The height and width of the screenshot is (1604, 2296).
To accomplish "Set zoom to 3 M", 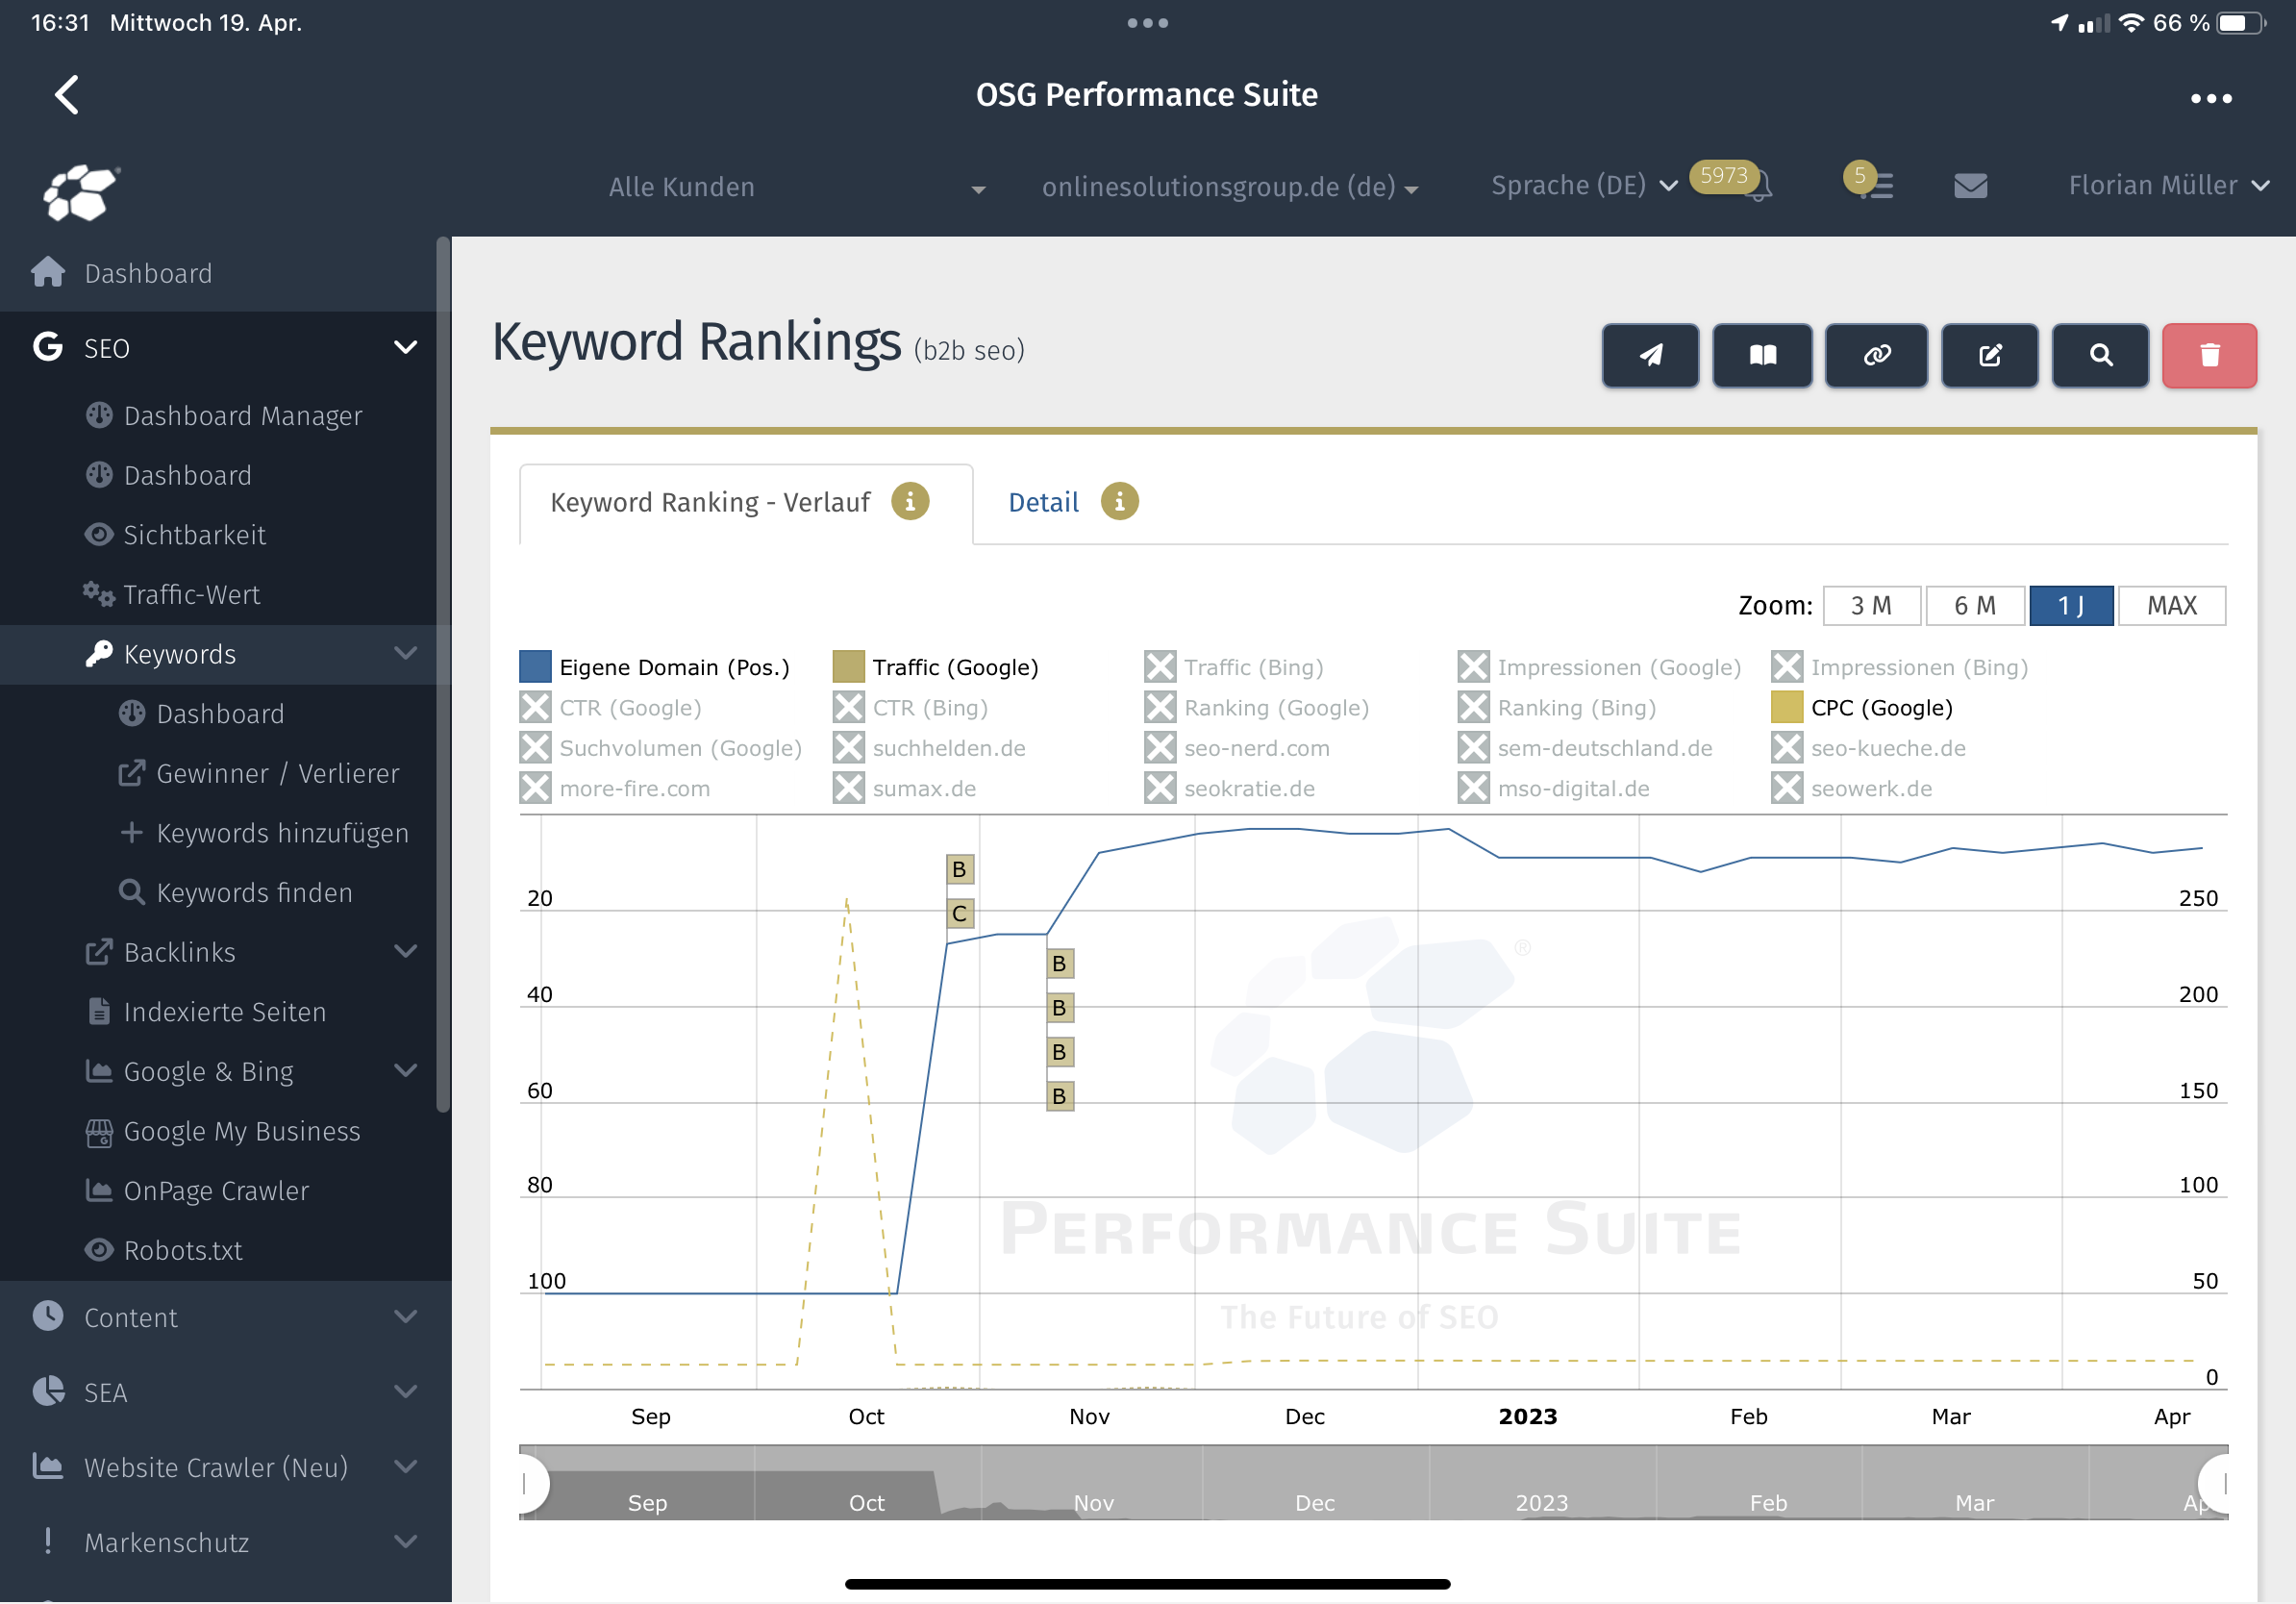I will click(1871, 605).
